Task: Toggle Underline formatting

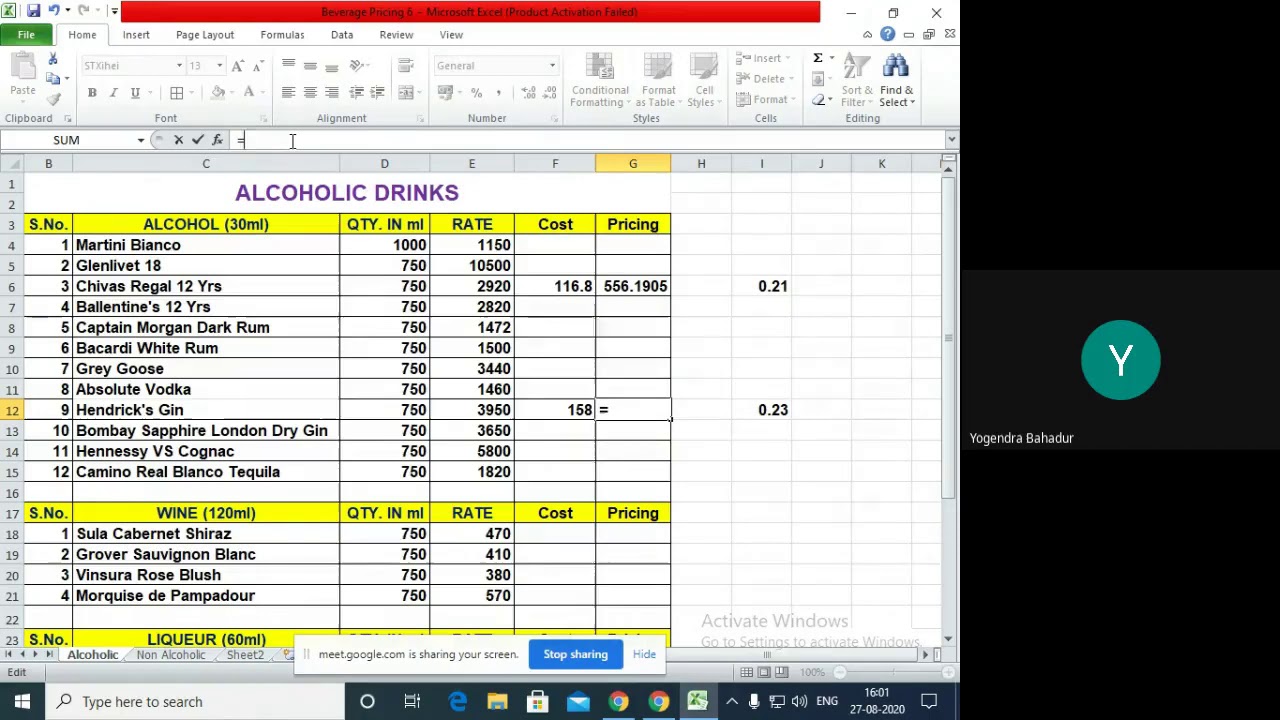Action: pos(134,93)
